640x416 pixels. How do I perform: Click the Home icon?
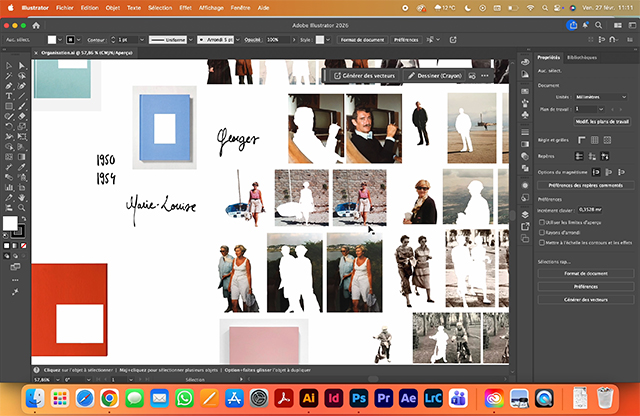point(36,25)
